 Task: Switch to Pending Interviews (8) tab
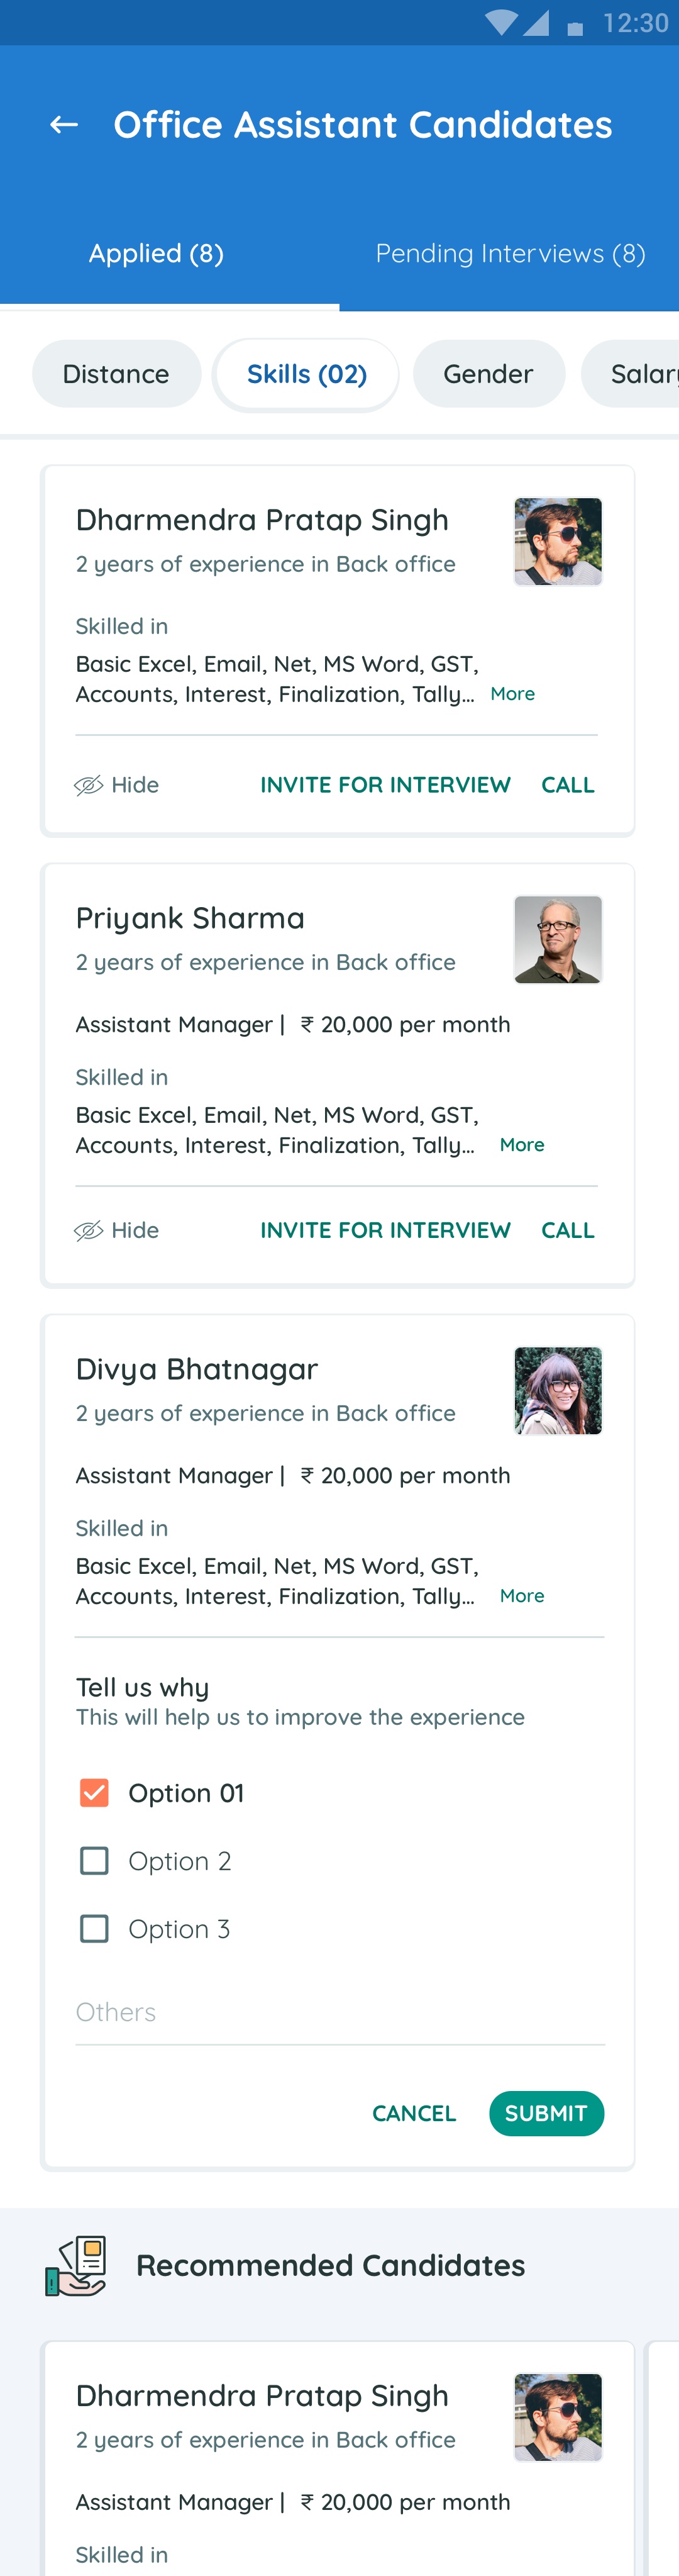(510, 254)
